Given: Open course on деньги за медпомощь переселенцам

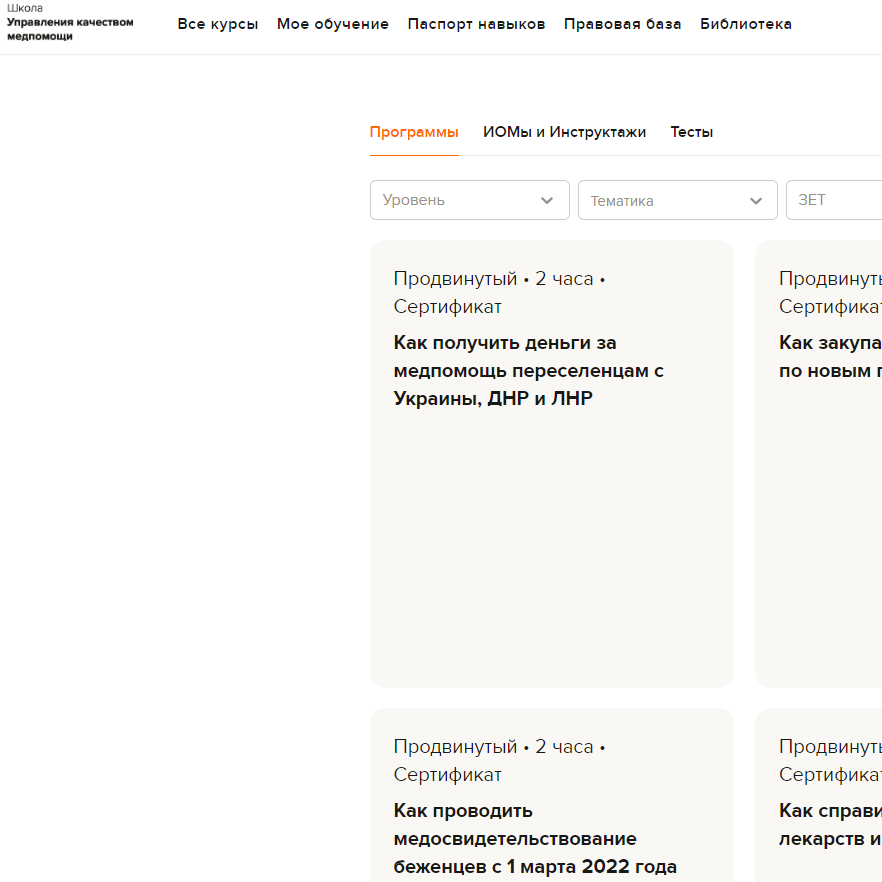Looking at the screenshot, I should [x=552, y=464].
